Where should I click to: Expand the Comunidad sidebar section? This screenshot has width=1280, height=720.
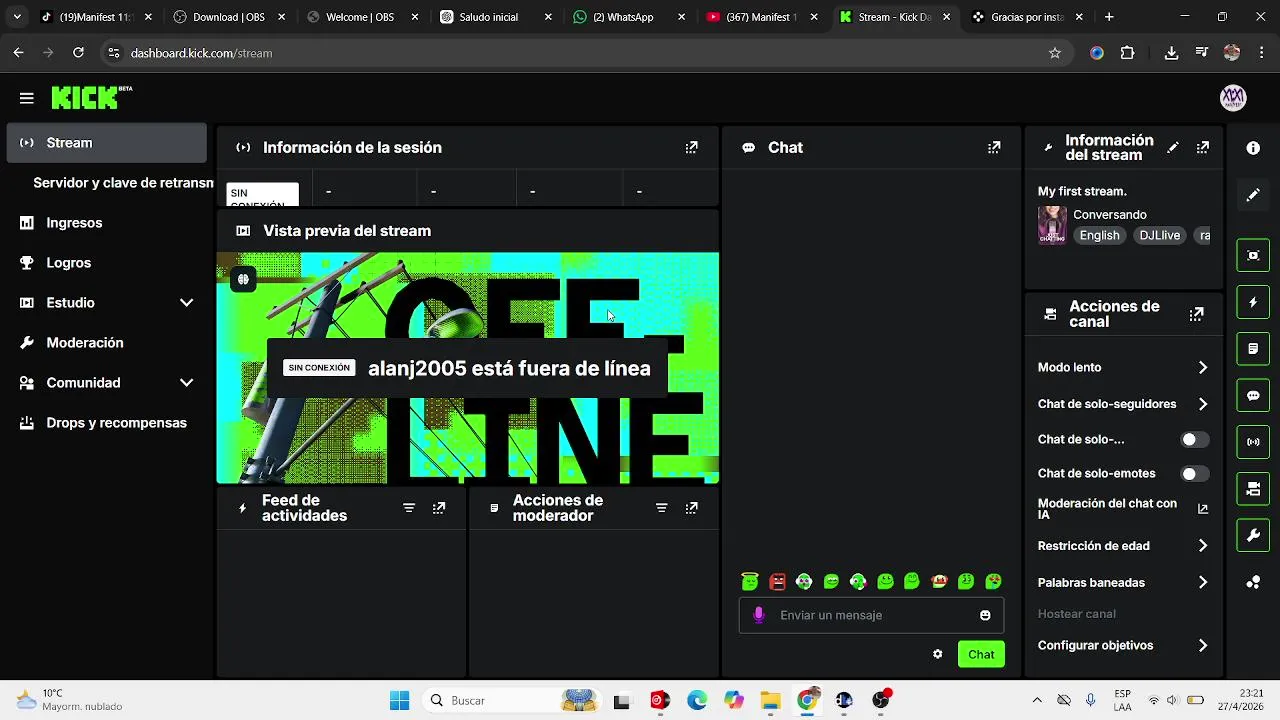[186, 383]
